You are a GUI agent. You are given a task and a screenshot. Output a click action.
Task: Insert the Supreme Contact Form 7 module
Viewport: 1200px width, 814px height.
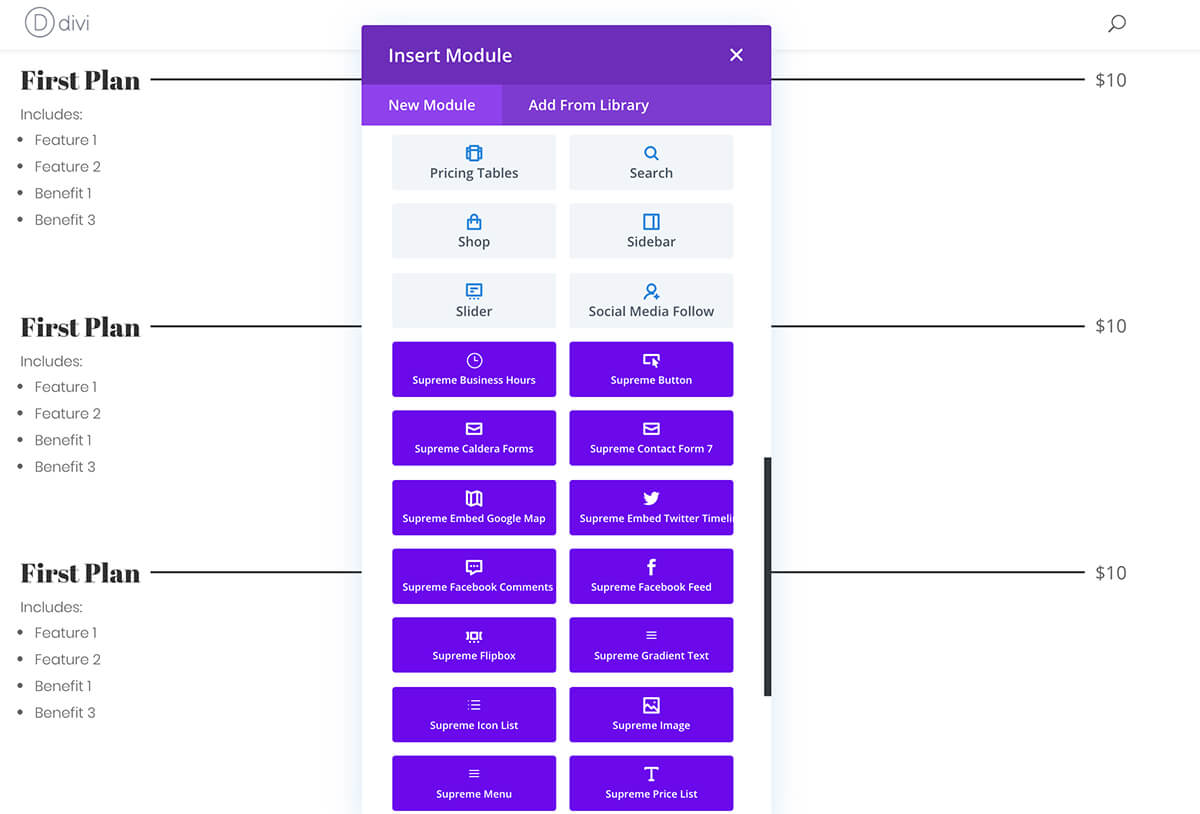click(x=651, y=438)
